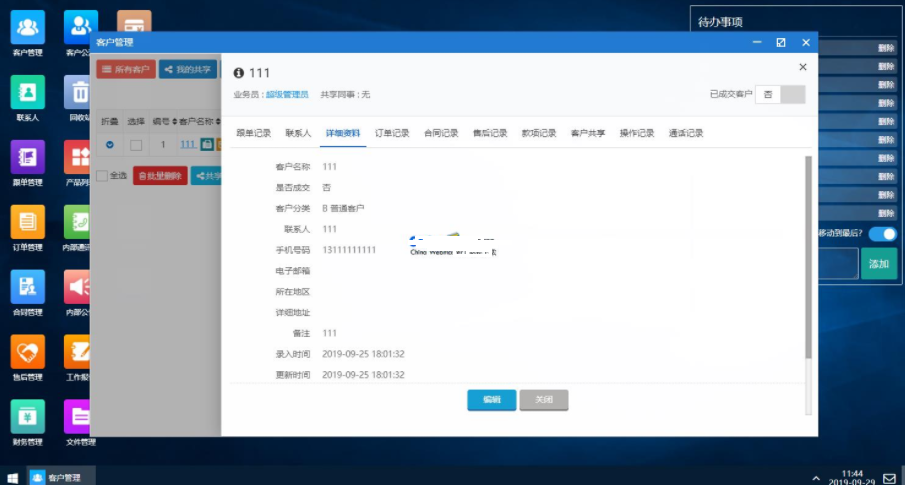Viewport: 905px width, 485px height.
Task: Open the 工作报告 desktop icon
Action: pos(77,352)
